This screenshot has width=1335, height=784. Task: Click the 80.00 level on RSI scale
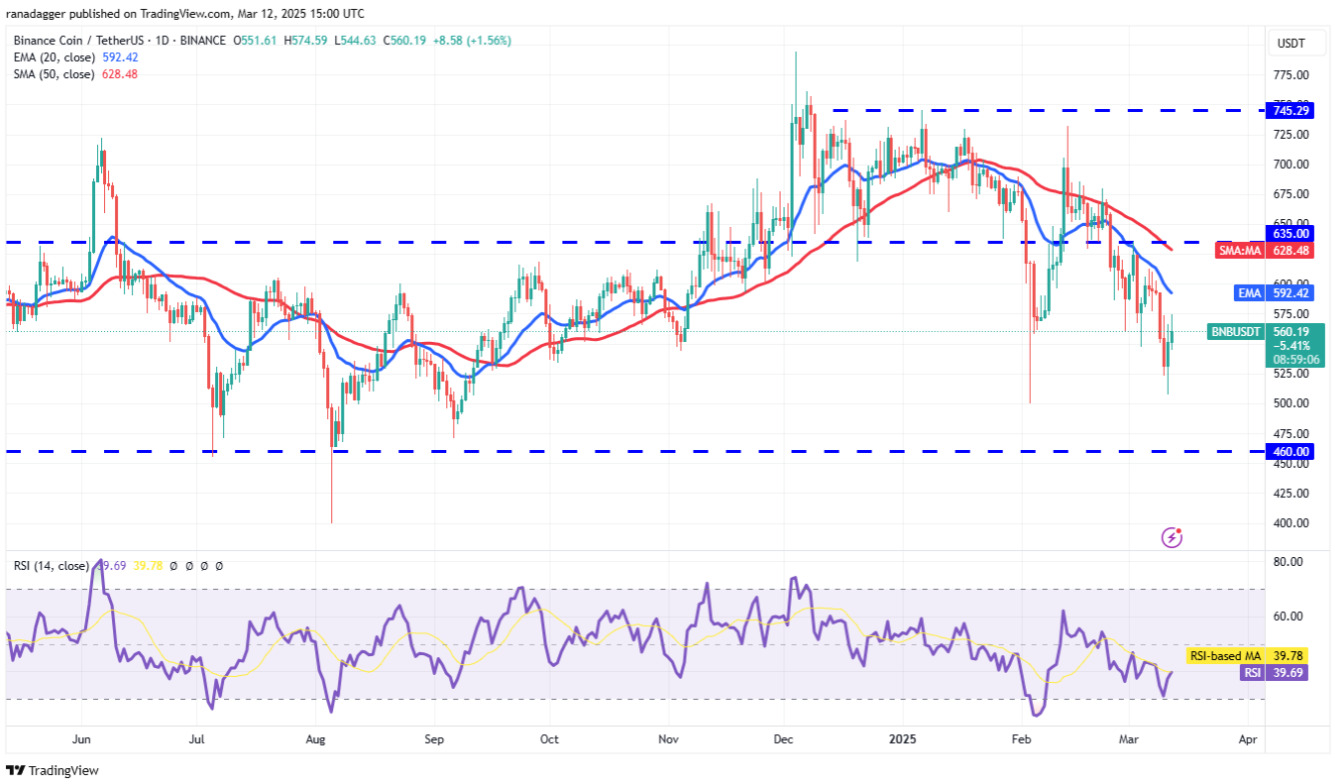[x=1288, y=562]
